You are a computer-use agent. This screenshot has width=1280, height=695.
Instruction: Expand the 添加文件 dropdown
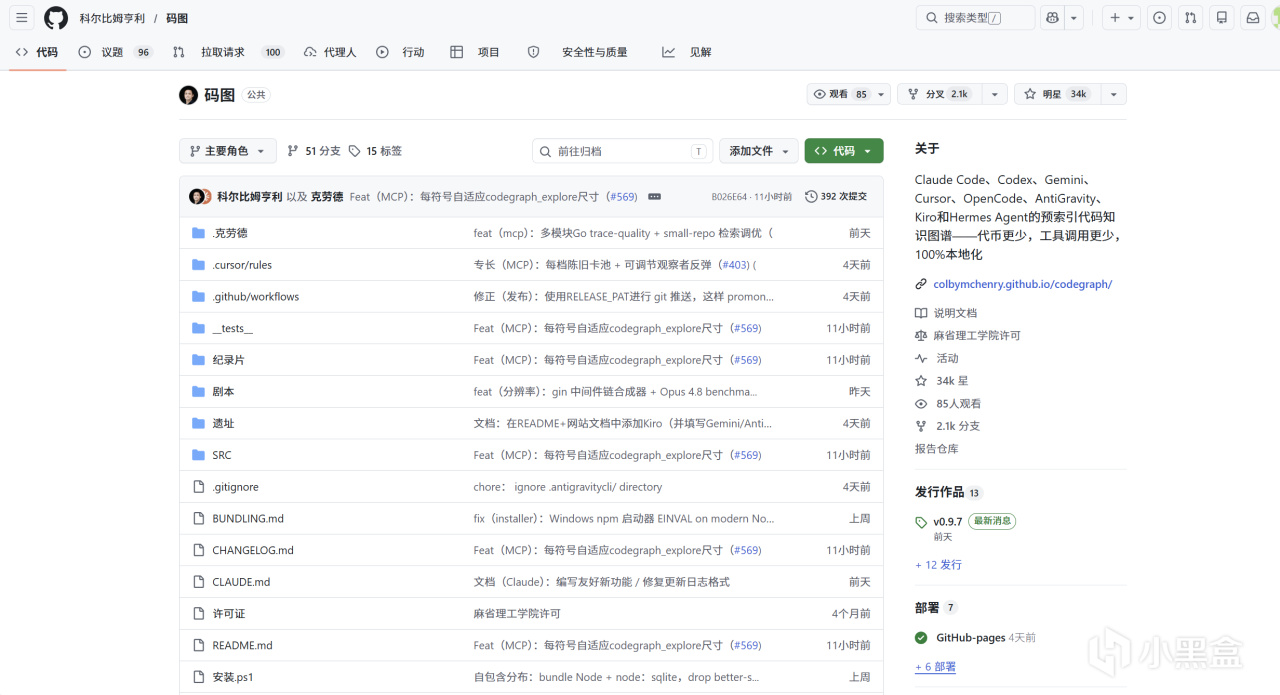[759, 151]
